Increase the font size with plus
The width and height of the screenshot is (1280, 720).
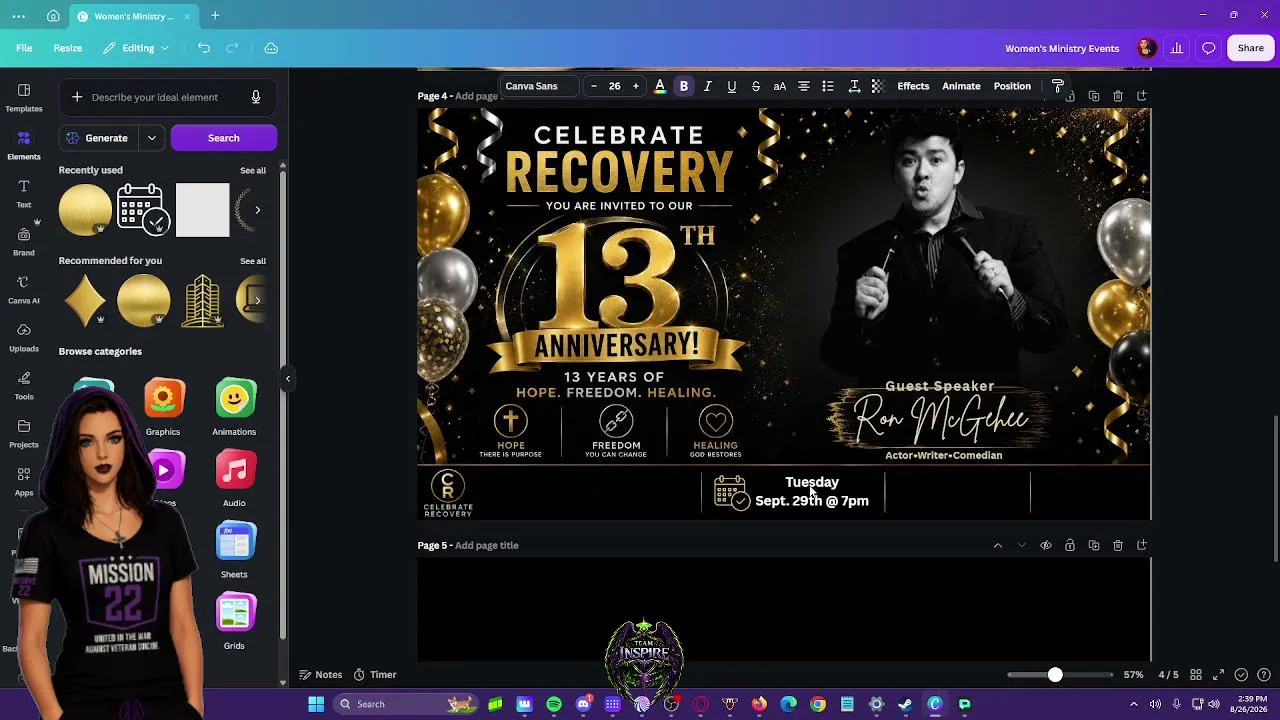pyautogui.click(x=636, y=86)
